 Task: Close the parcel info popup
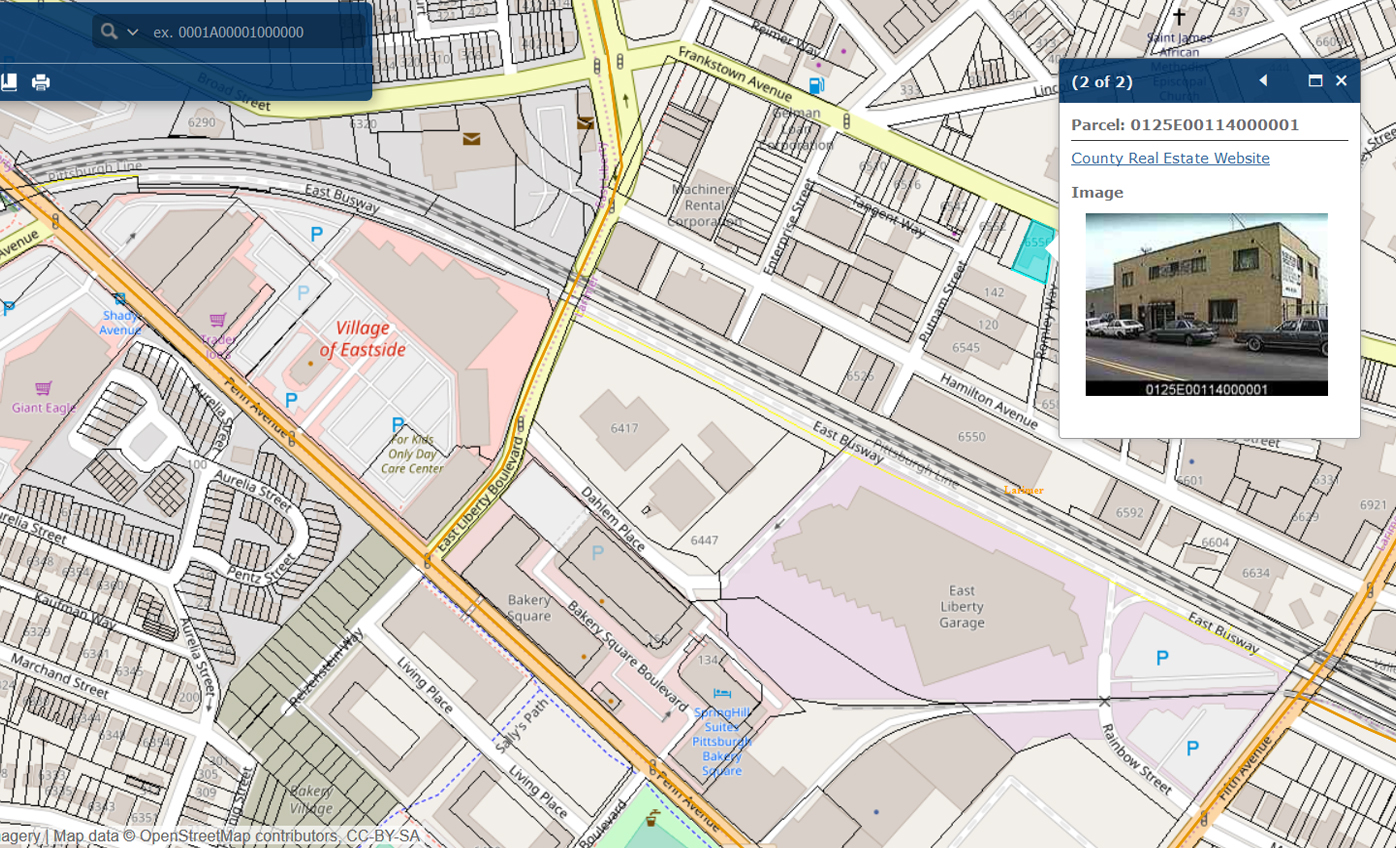click(x=1341, y=81)
